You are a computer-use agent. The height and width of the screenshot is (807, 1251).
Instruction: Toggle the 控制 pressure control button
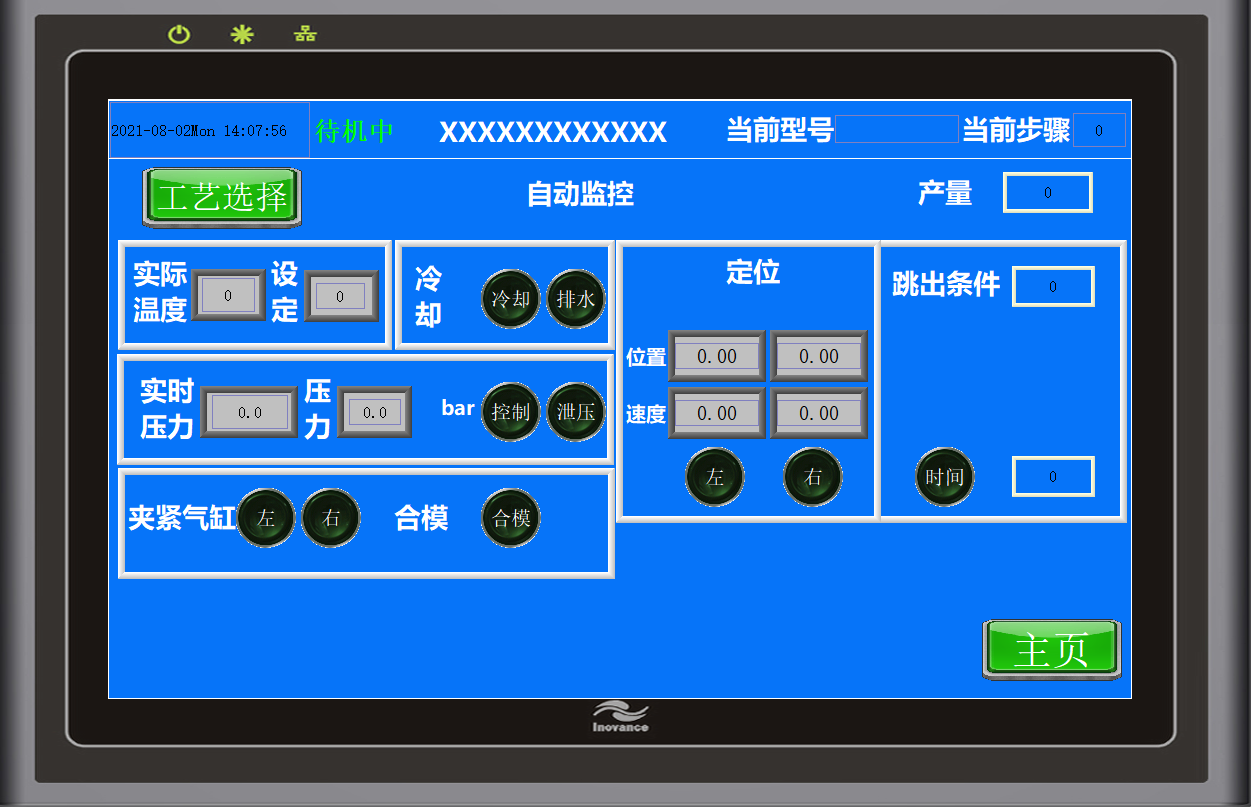511,412
